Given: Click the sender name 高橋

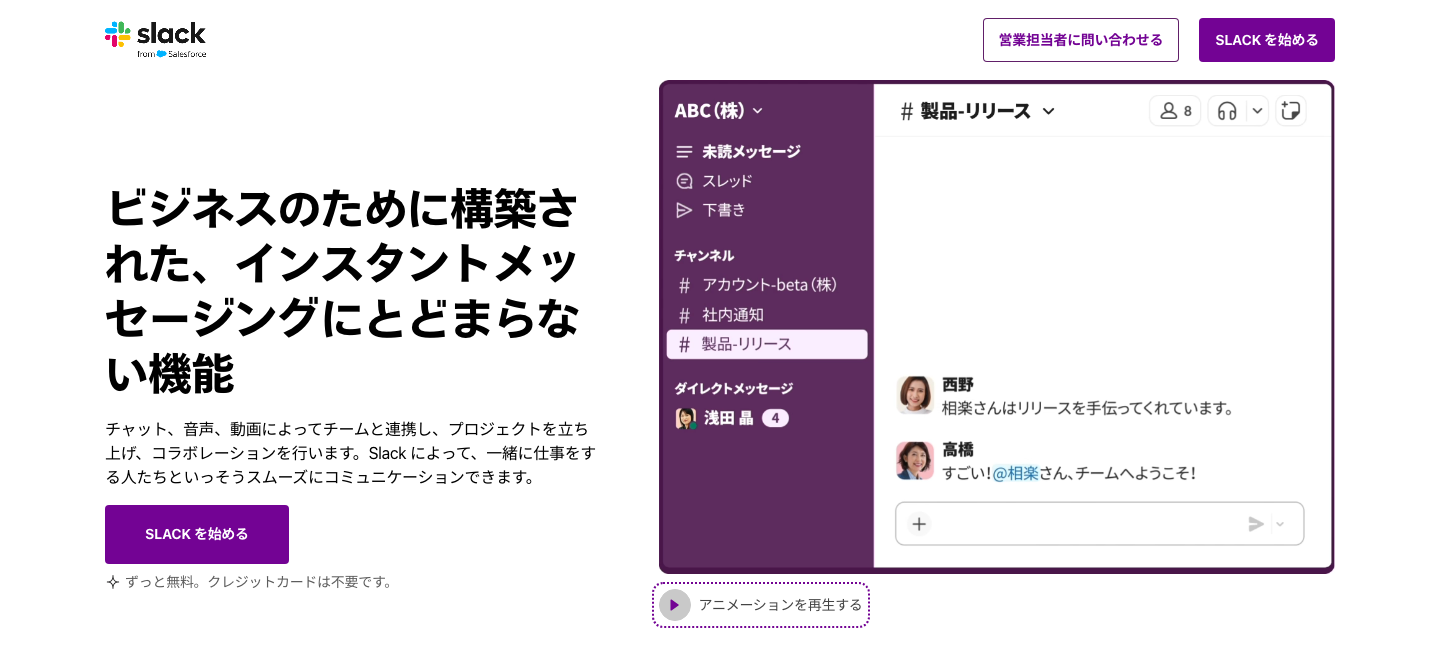Looking at the screenshot, I should tap(958, 450).
